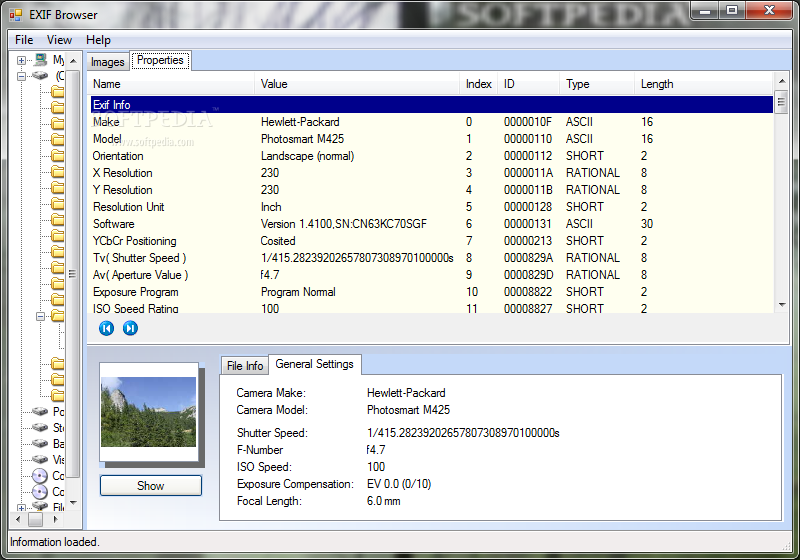Sort by the Length column header
800x560 pixels.
click(704, 84)
